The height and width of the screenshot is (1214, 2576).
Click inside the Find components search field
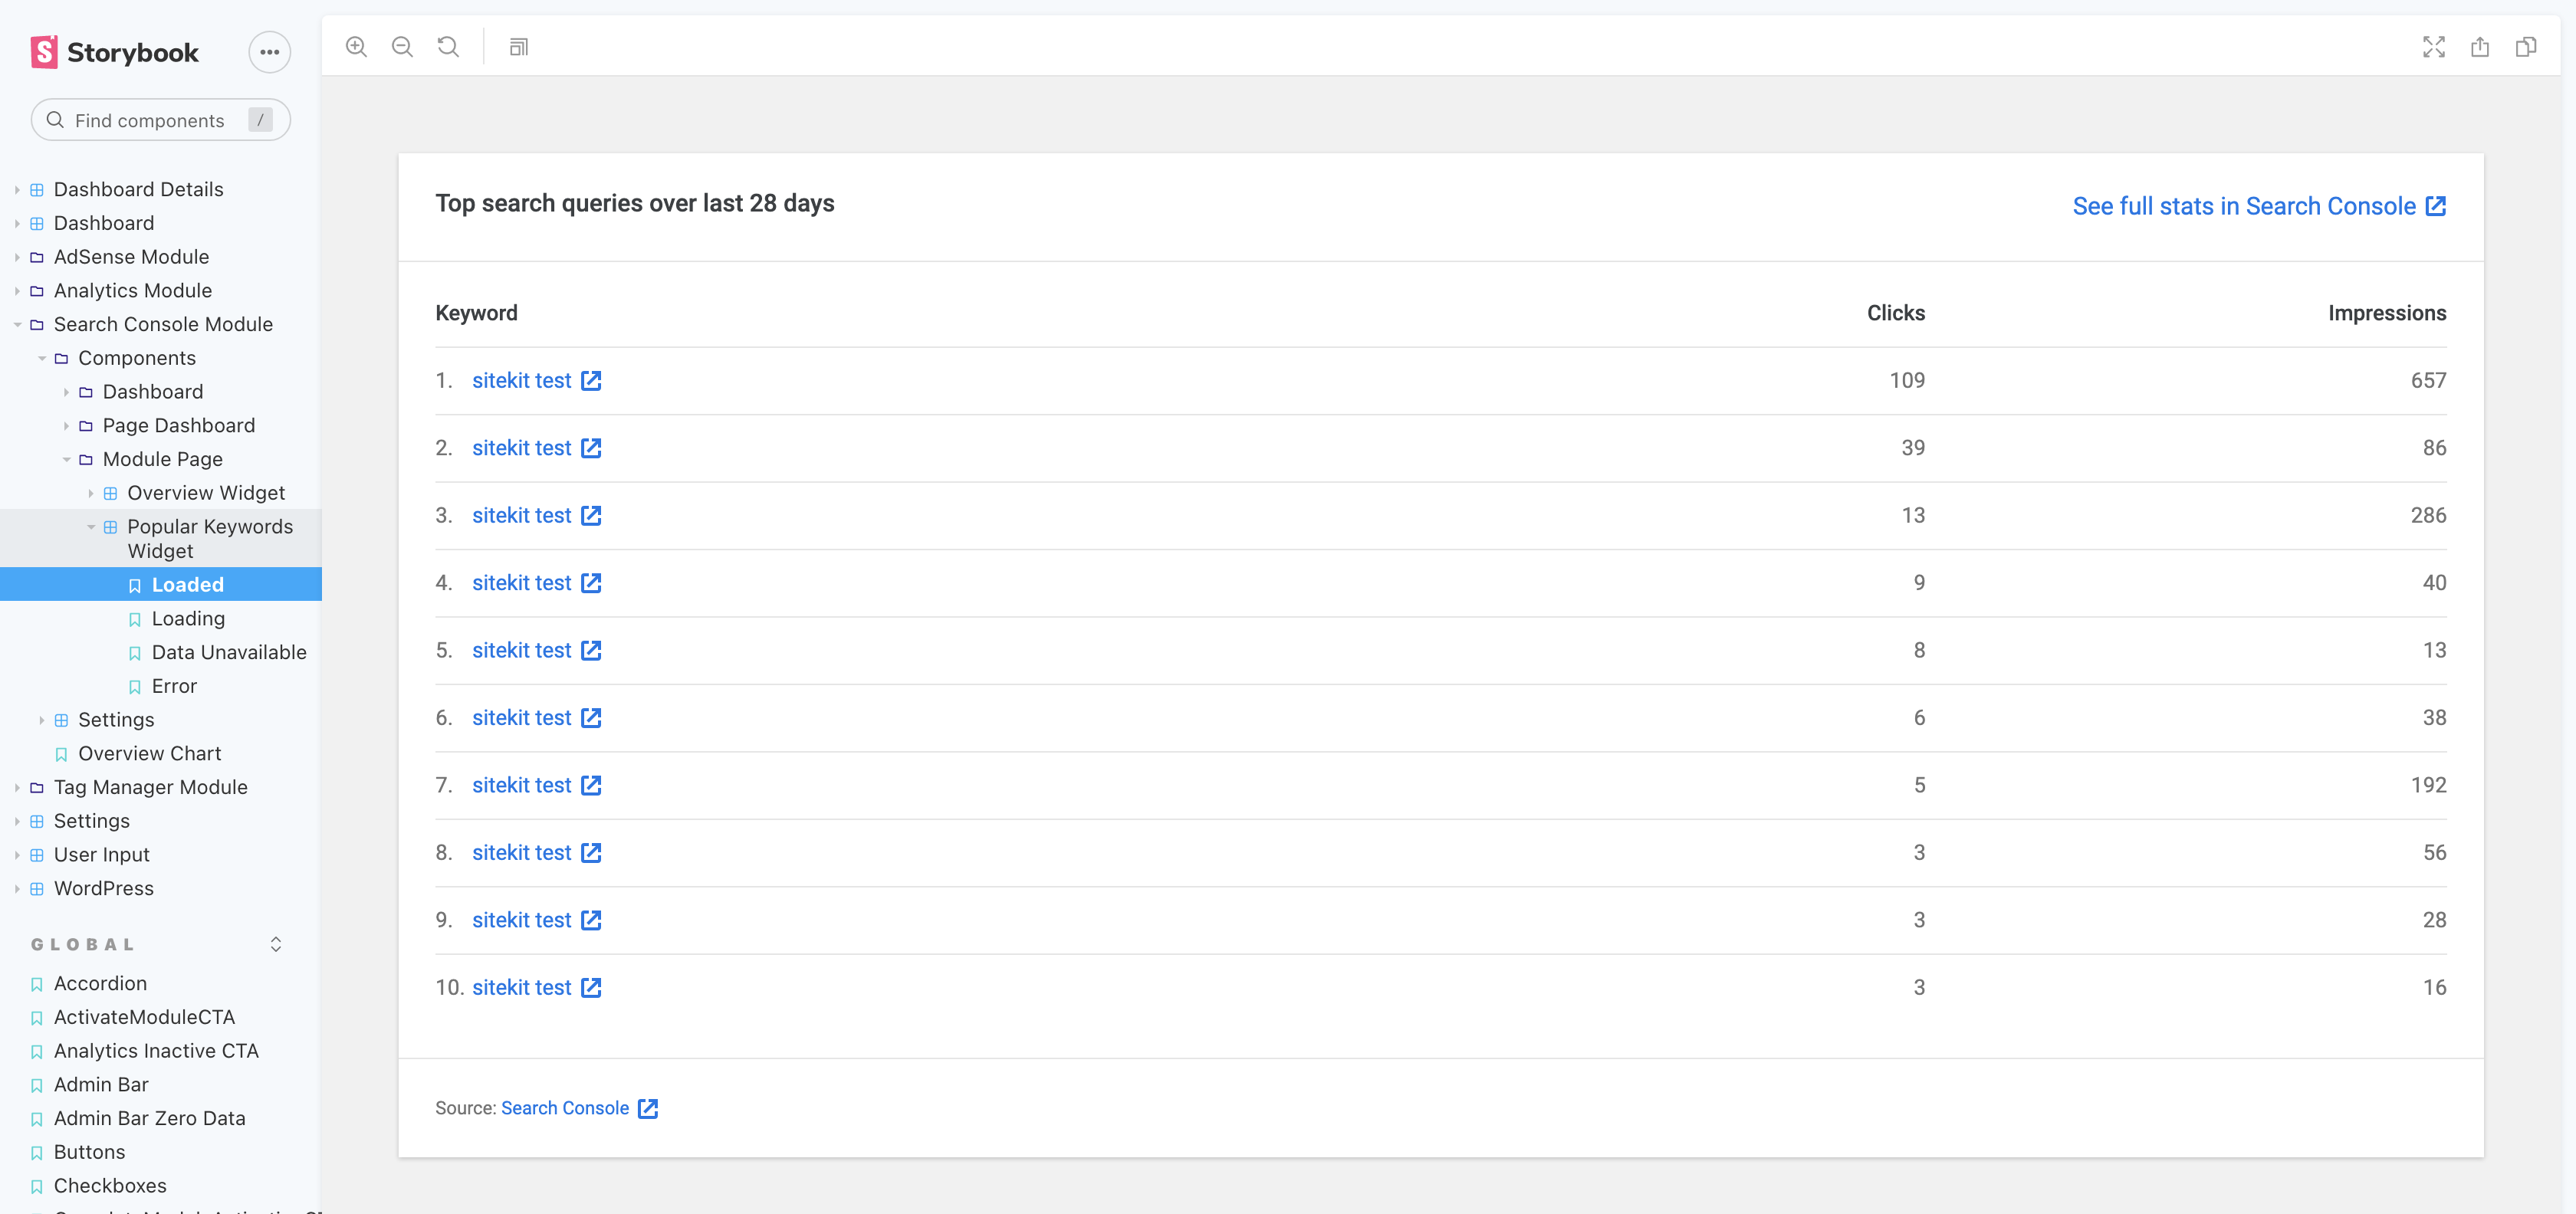click(160, 120)
